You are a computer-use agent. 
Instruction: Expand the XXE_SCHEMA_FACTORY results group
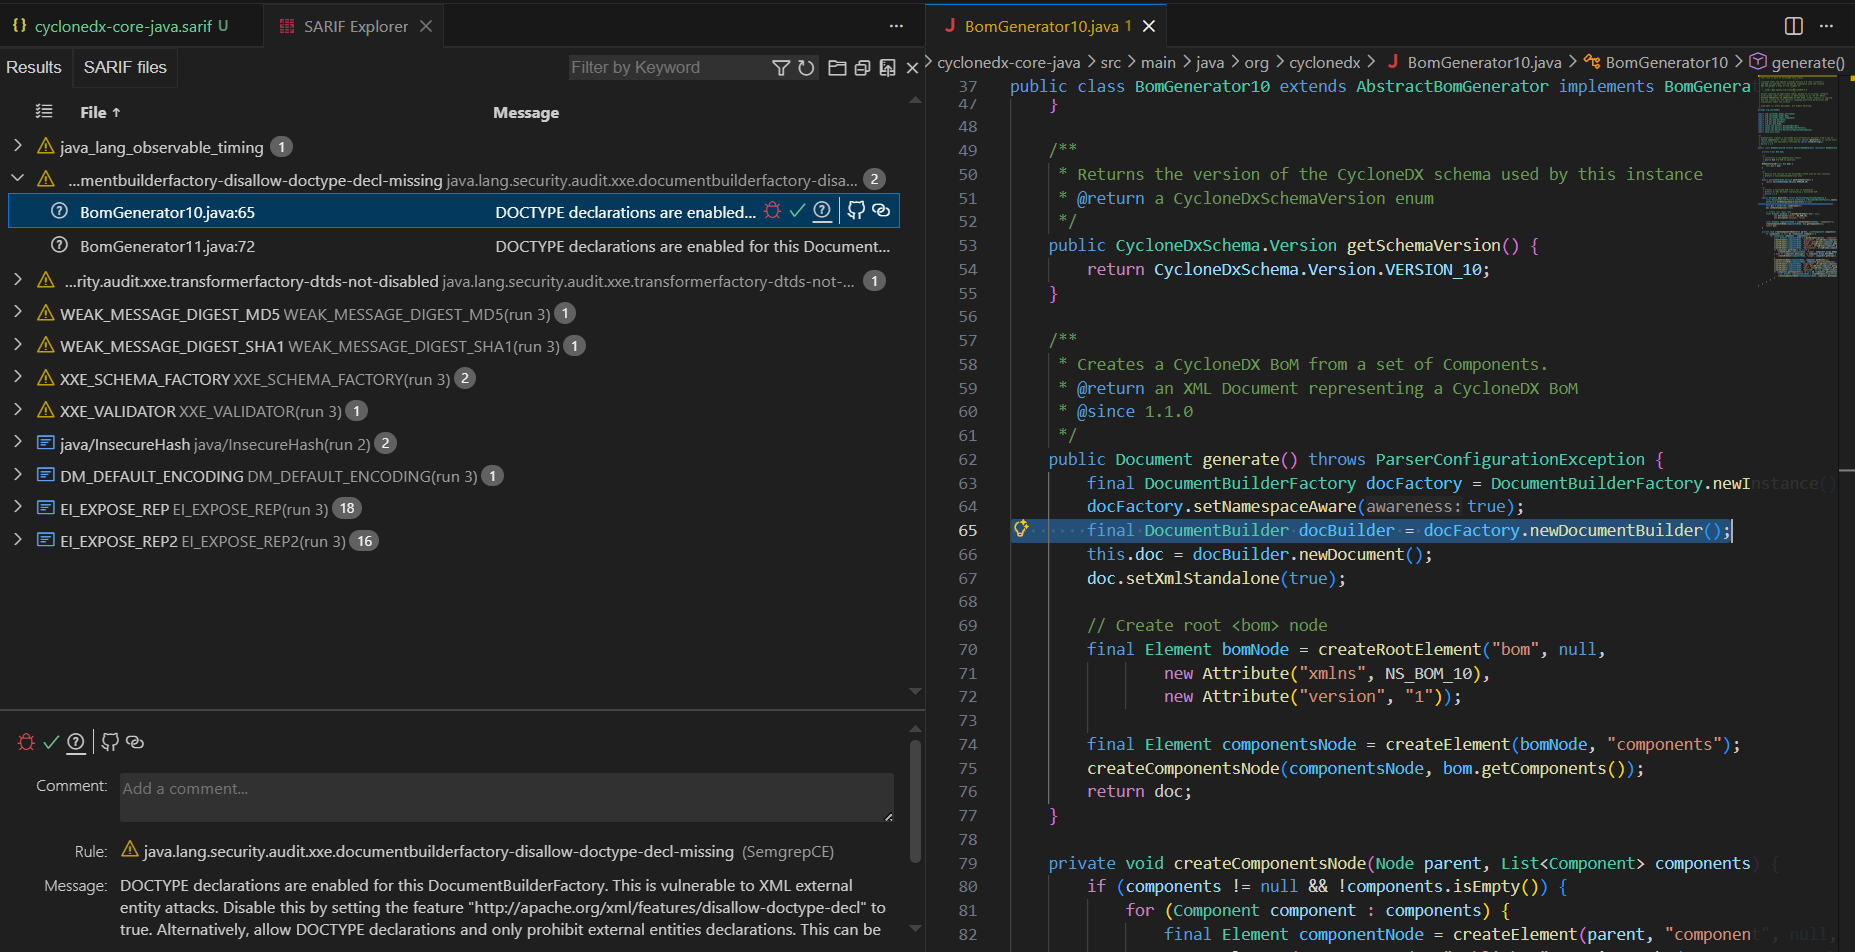[x=18, y=378]
